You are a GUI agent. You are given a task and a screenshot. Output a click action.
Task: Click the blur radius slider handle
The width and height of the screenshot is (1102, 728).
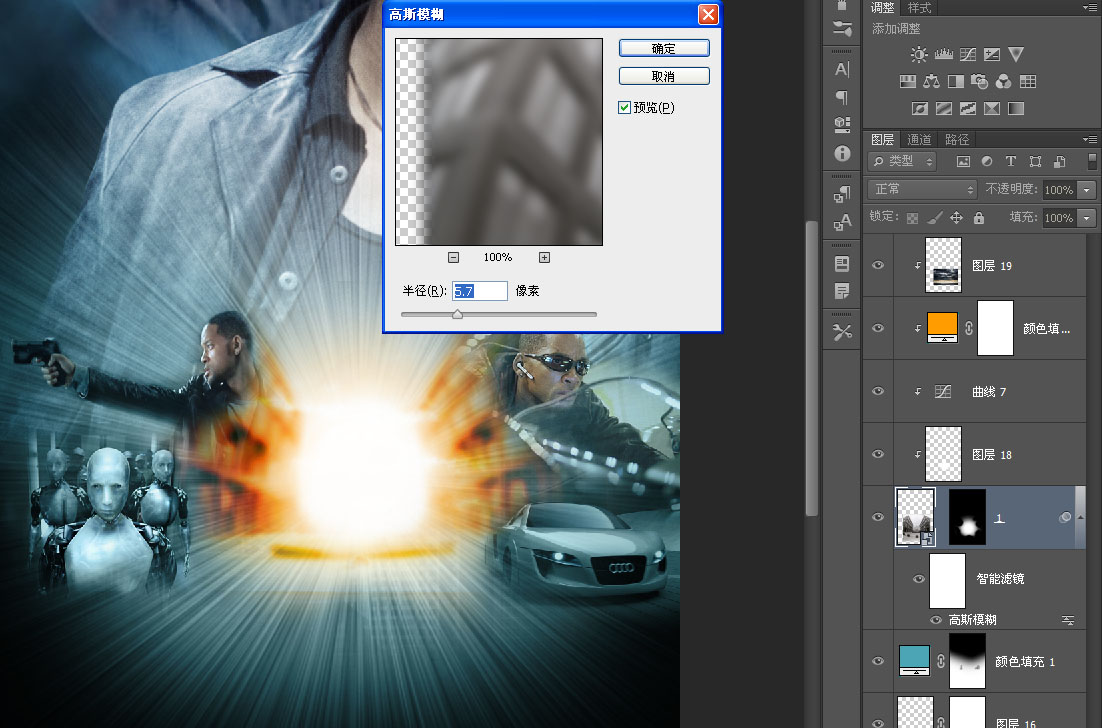click(458, 314)
